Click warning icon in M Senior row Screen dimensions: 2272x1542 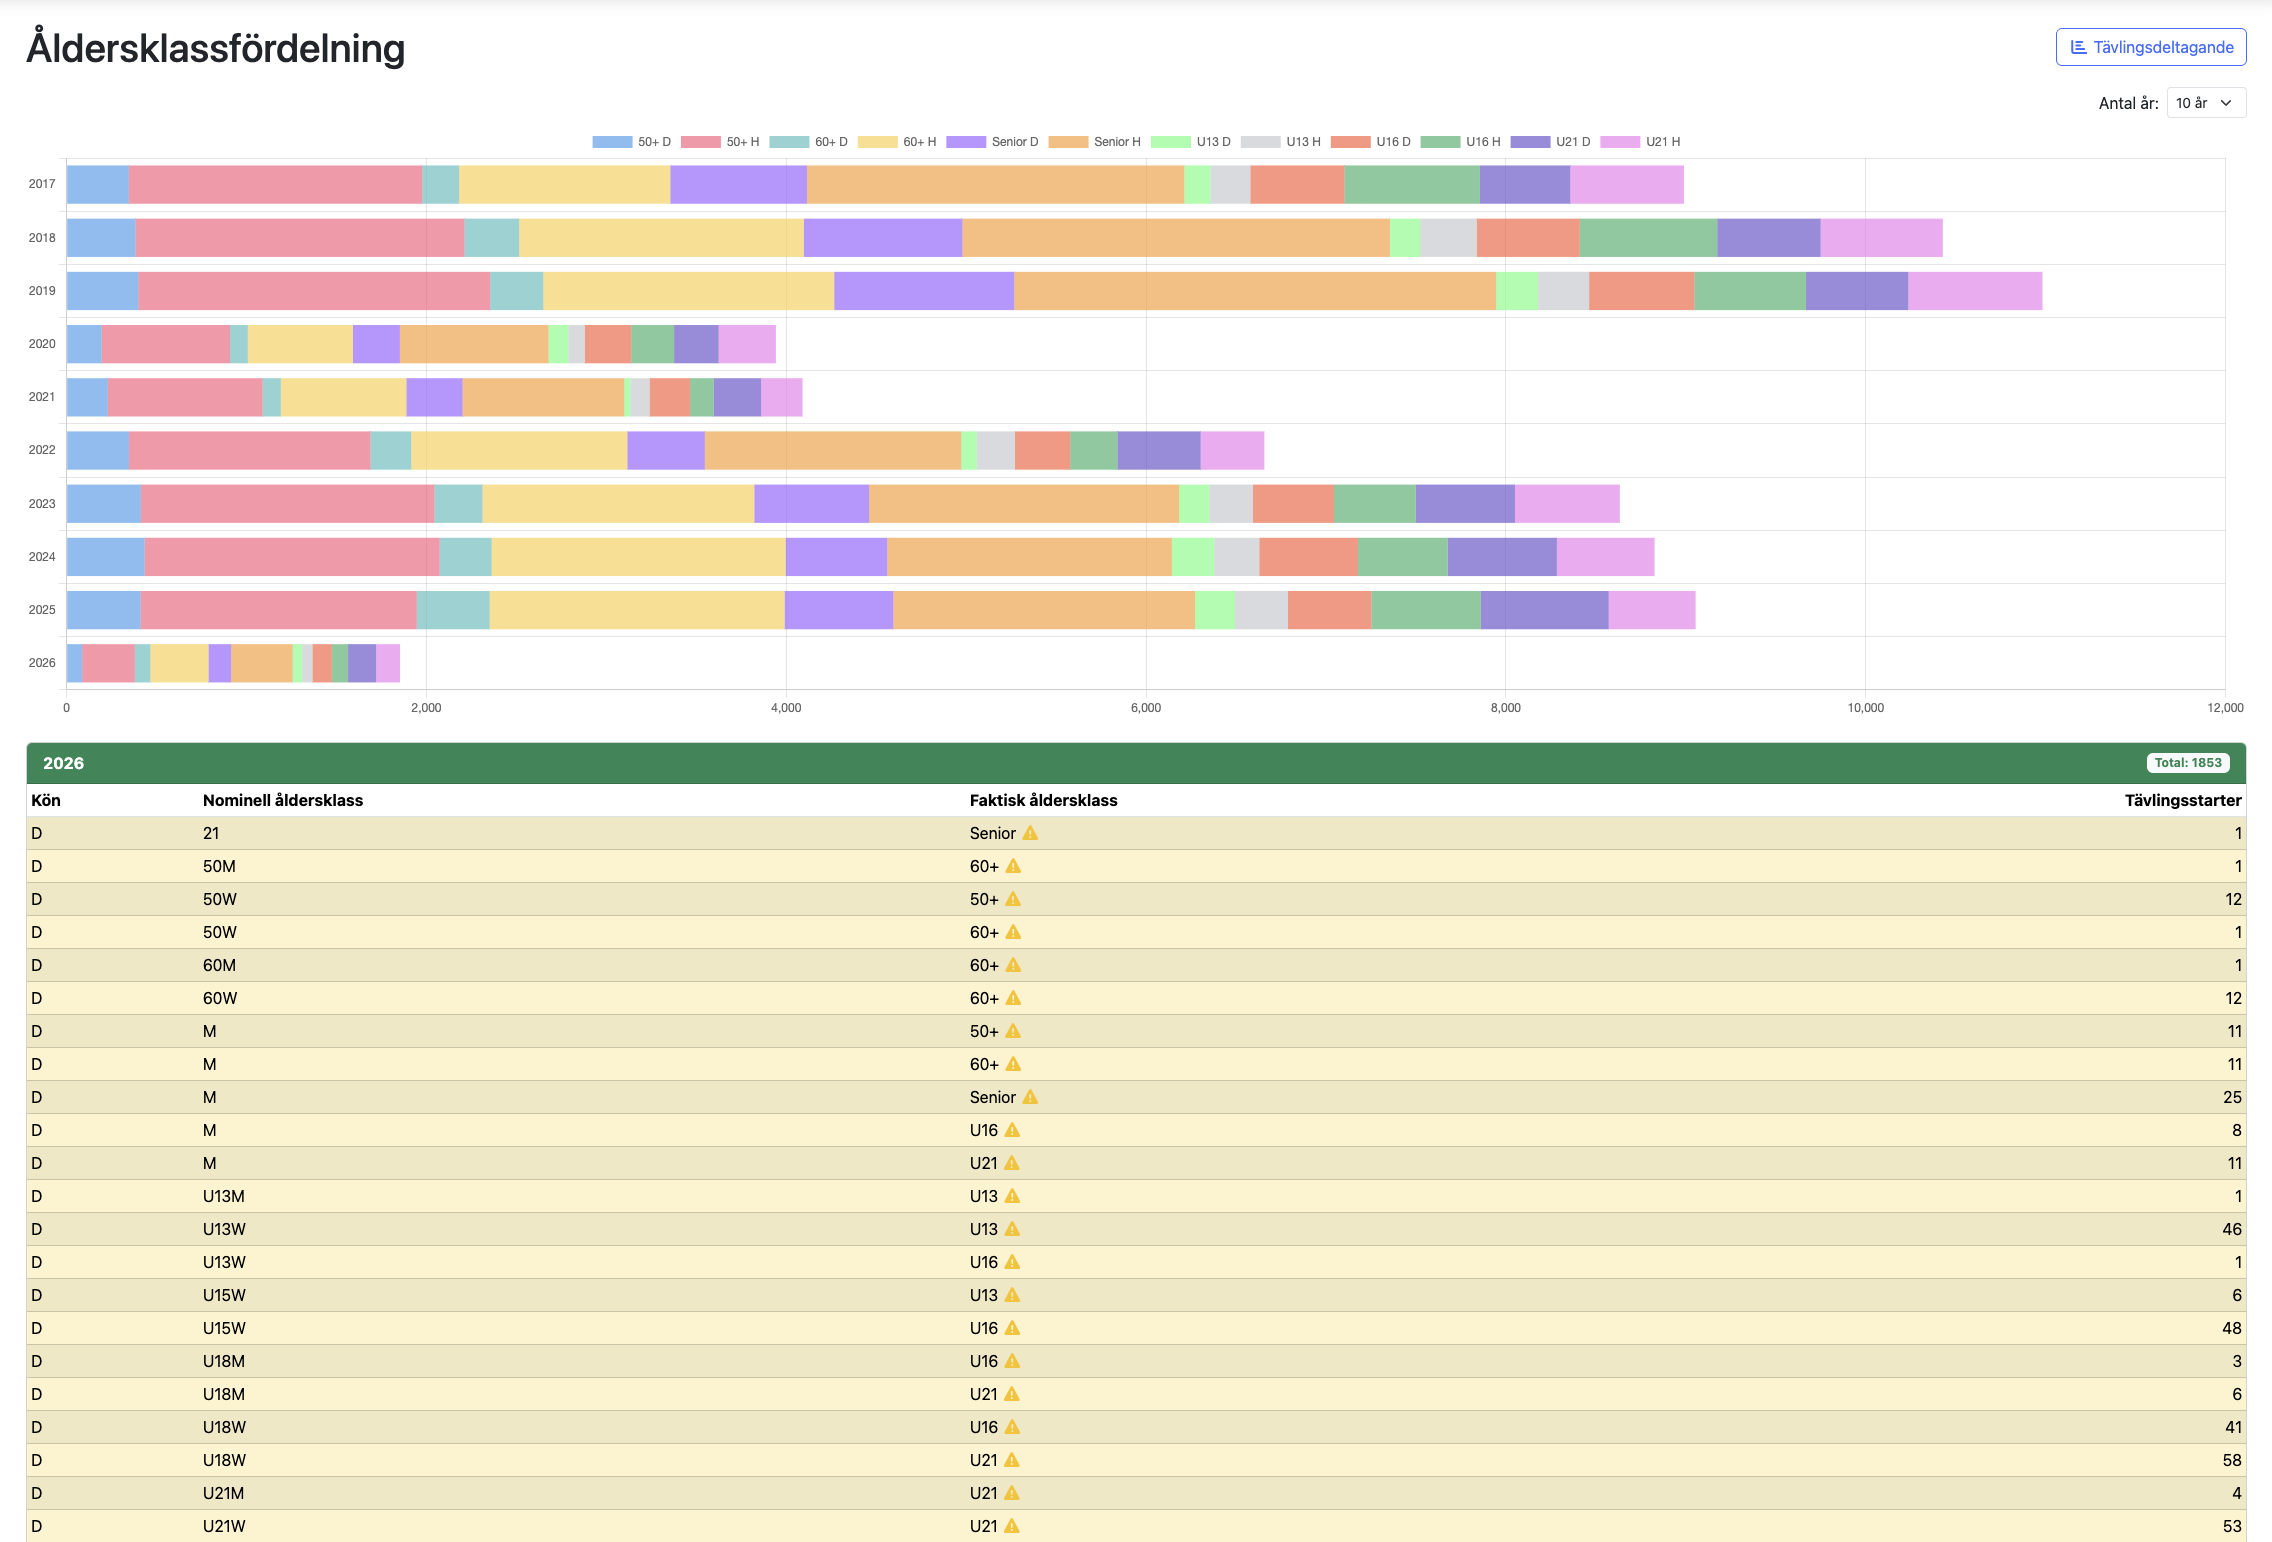point(1030,1097)
